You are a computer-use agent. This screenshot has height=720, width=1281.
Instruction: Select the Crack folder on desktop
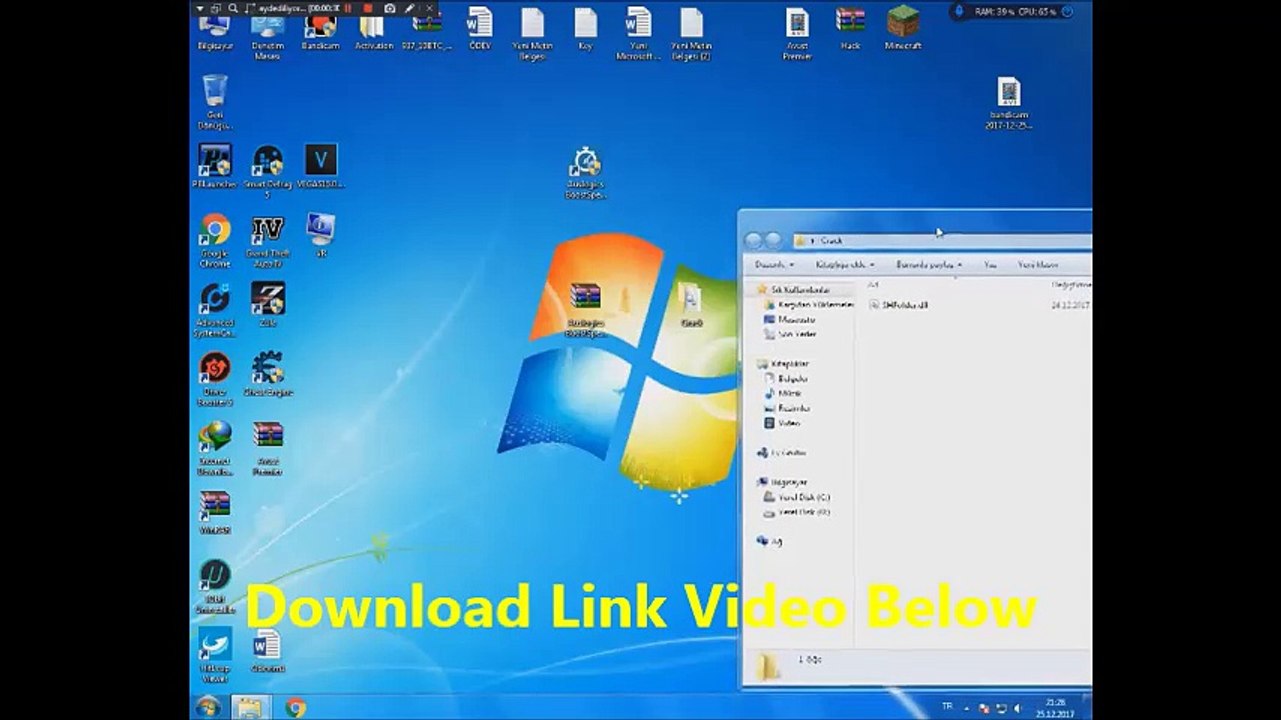(x=690, y=305)
